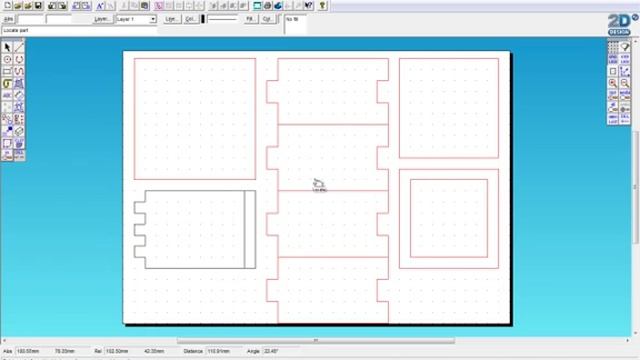Click the Fill button
The height and width of the screenshot is (360, 640).
click(250, 19)
